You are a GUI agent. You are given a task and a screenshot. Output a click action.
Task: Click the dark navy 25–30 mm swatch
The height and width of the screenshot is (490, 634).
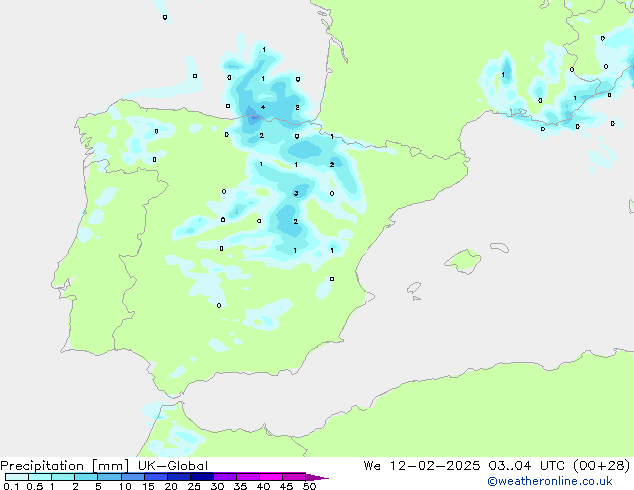point(202,477)
